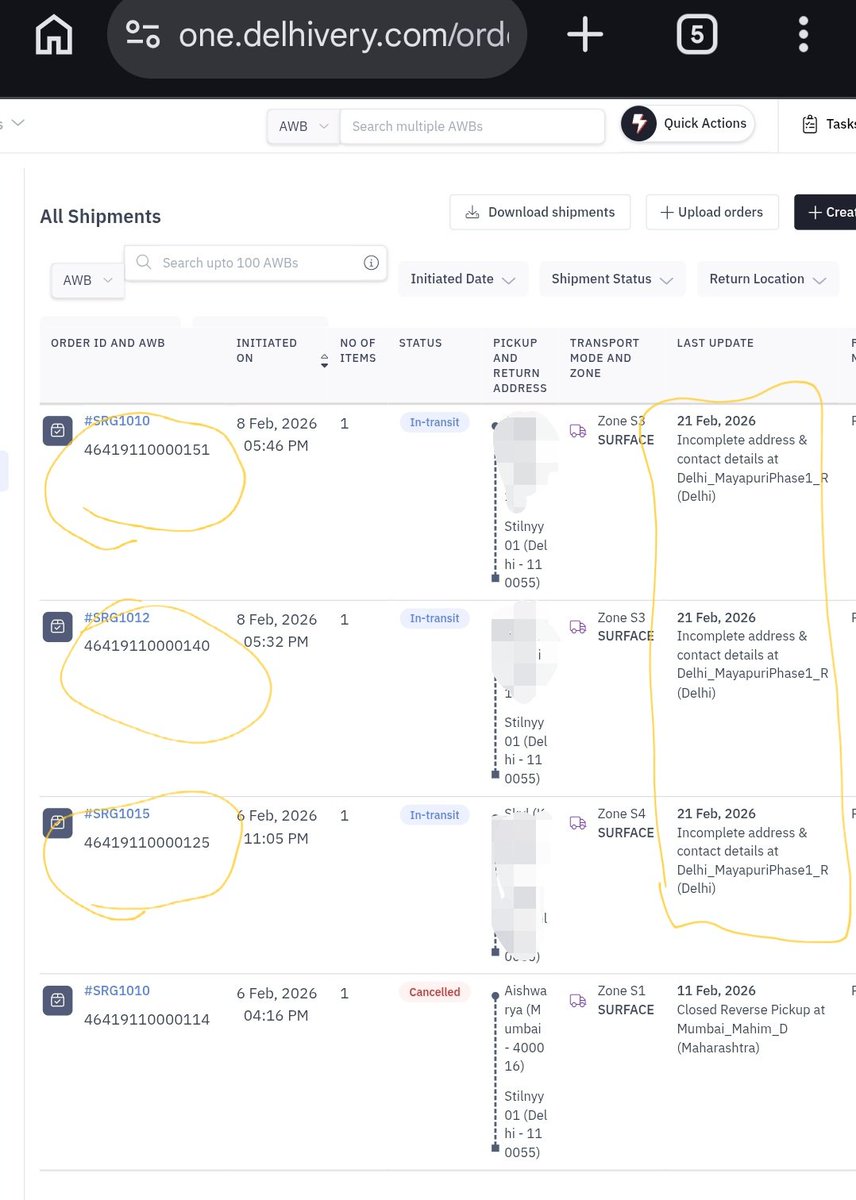Open order #SRG1010 with AWB 46419110000151

point(117,421)
